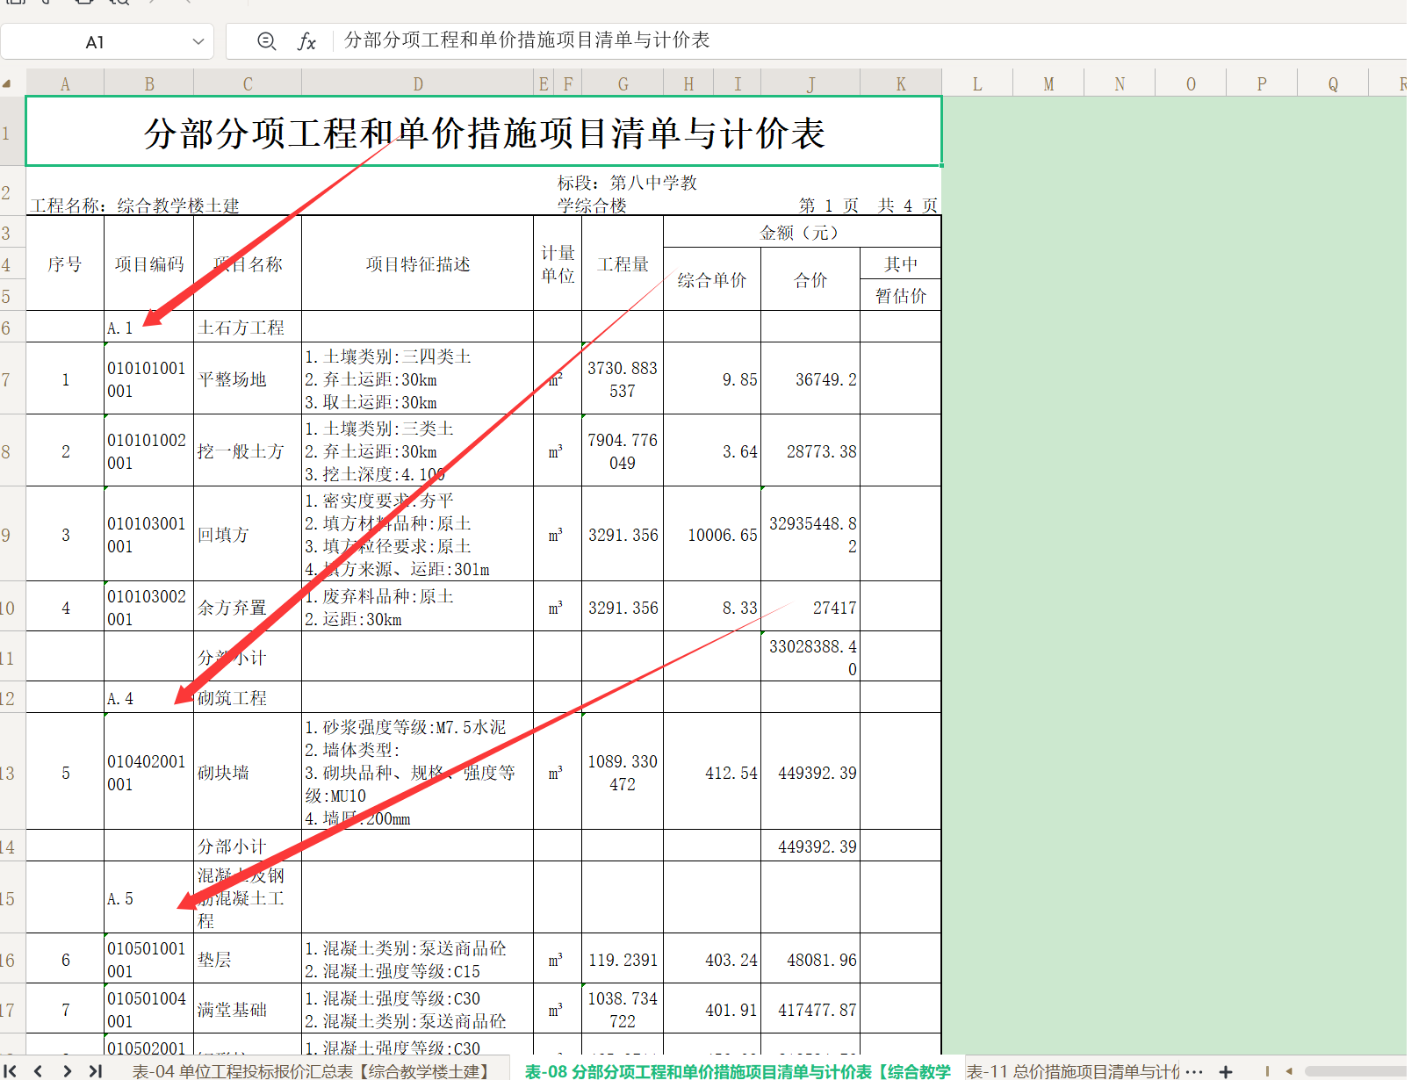Click the 垫层 cell

(x=247, y=959)
